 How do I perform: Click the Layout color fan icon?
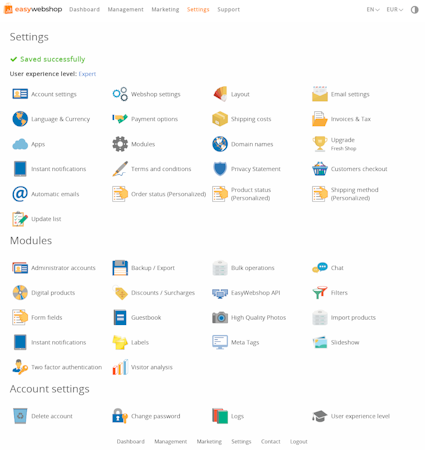(220, 94)
